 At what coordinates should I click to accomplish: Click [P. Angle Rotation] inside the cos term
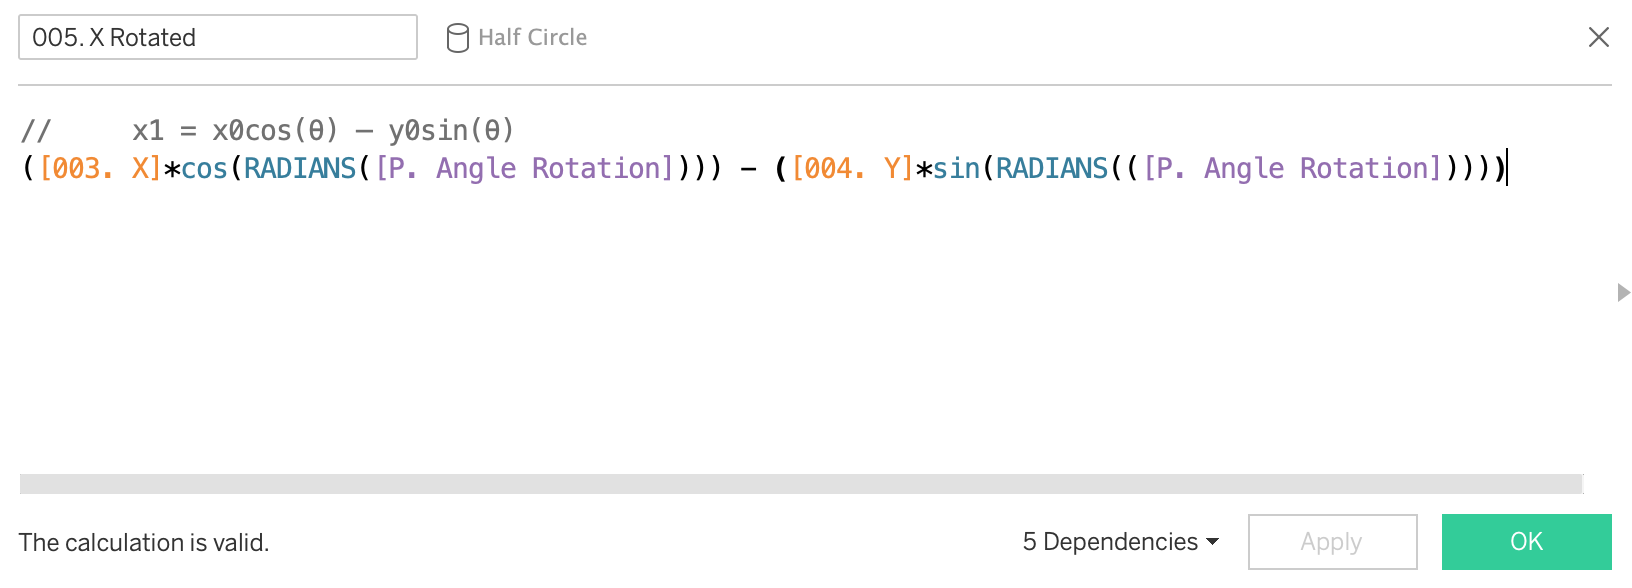(x=524, y=168)
